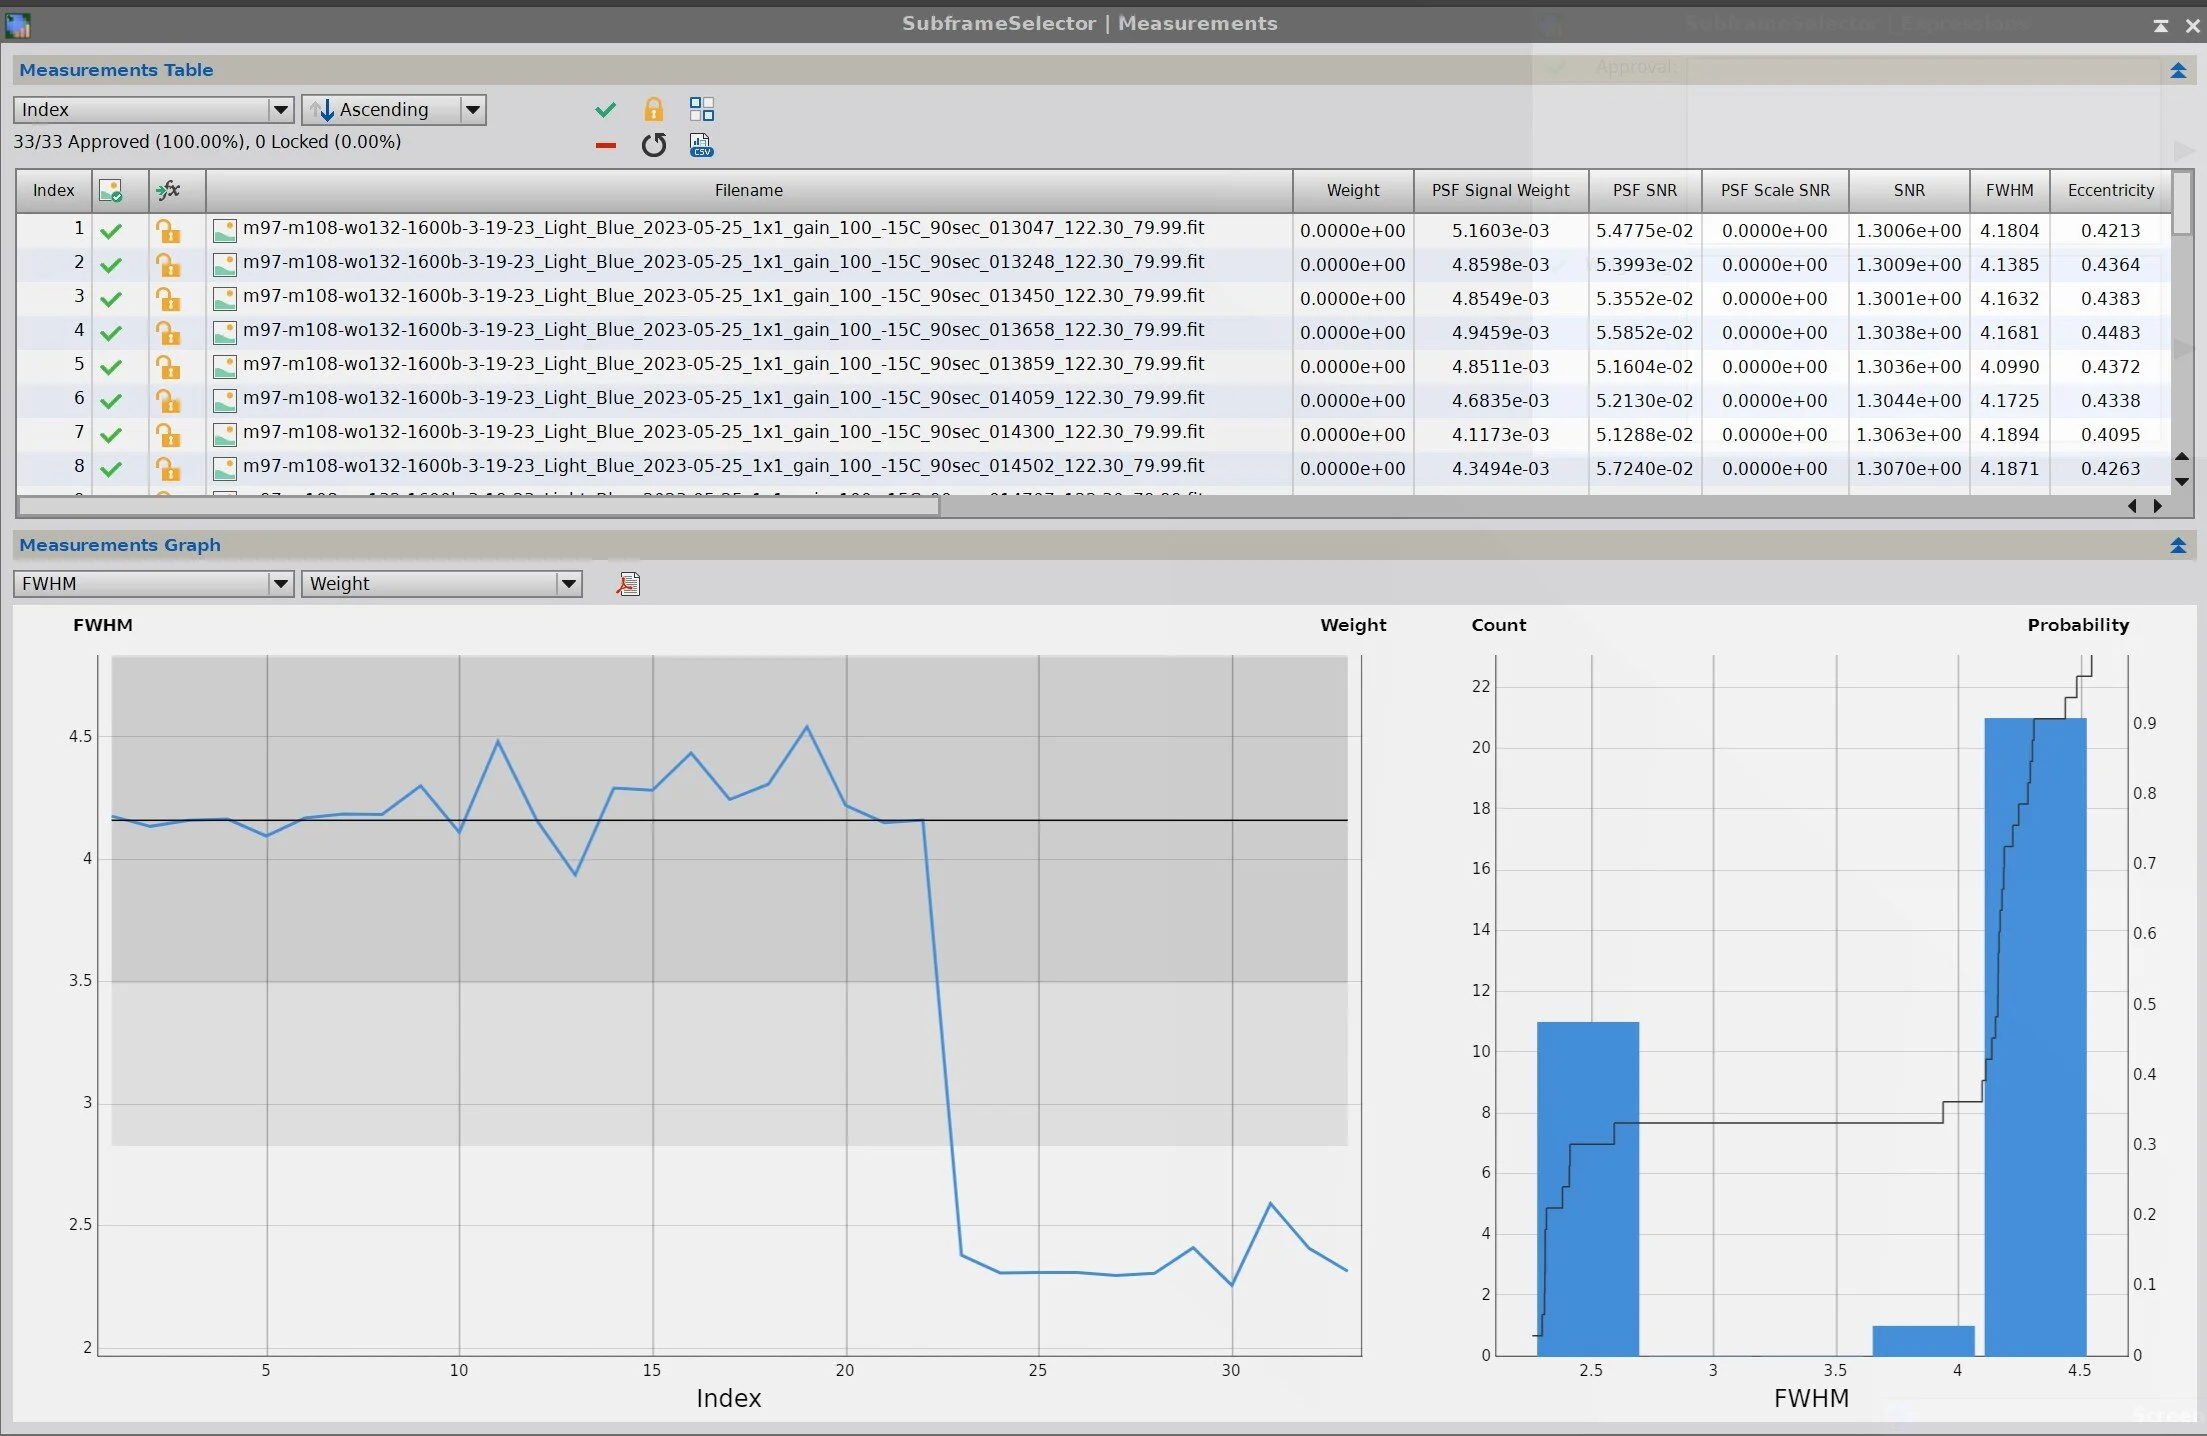Click the PSF Signal Weight column header
The width and height of the screenshot is (2207, 1436).
pos(1500,190)
